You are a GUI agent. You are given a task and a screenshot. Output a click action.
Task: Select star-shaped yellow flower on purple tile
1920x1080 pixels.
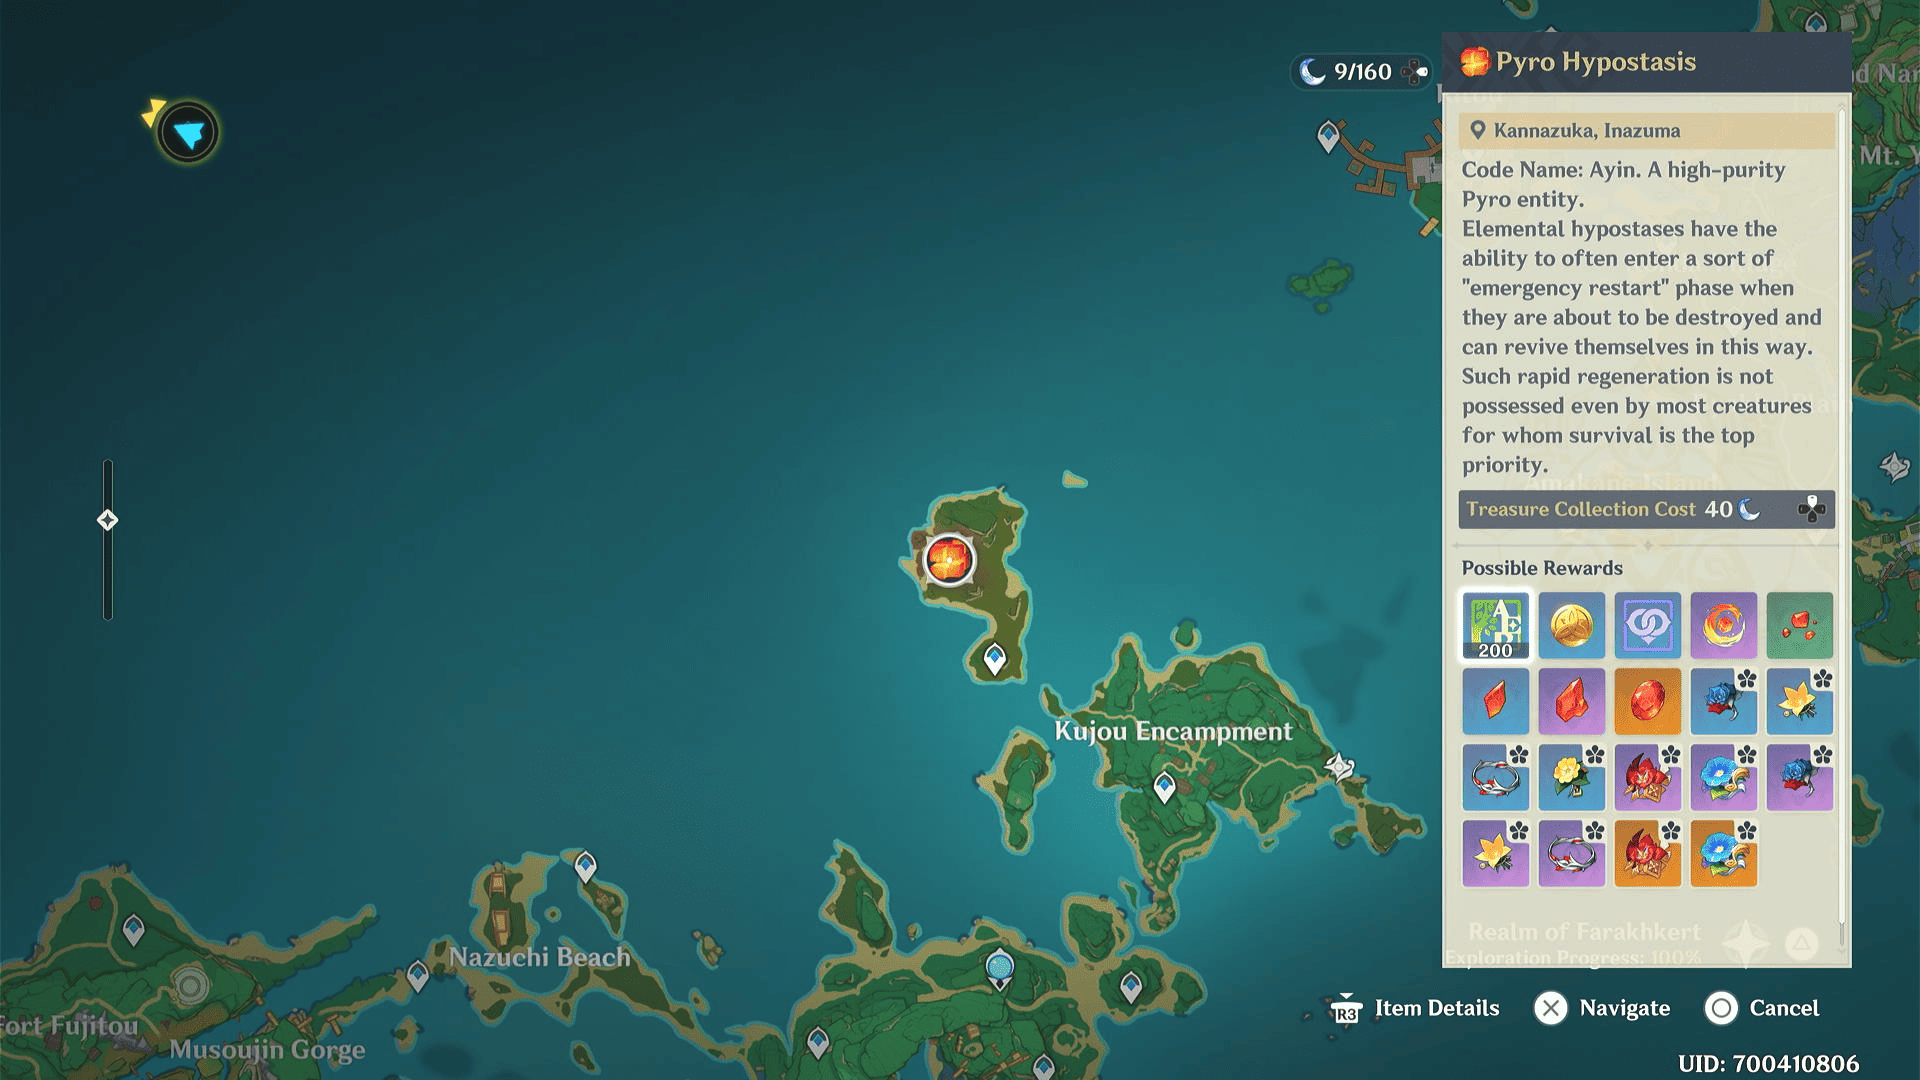click(x=1496, y=854)
